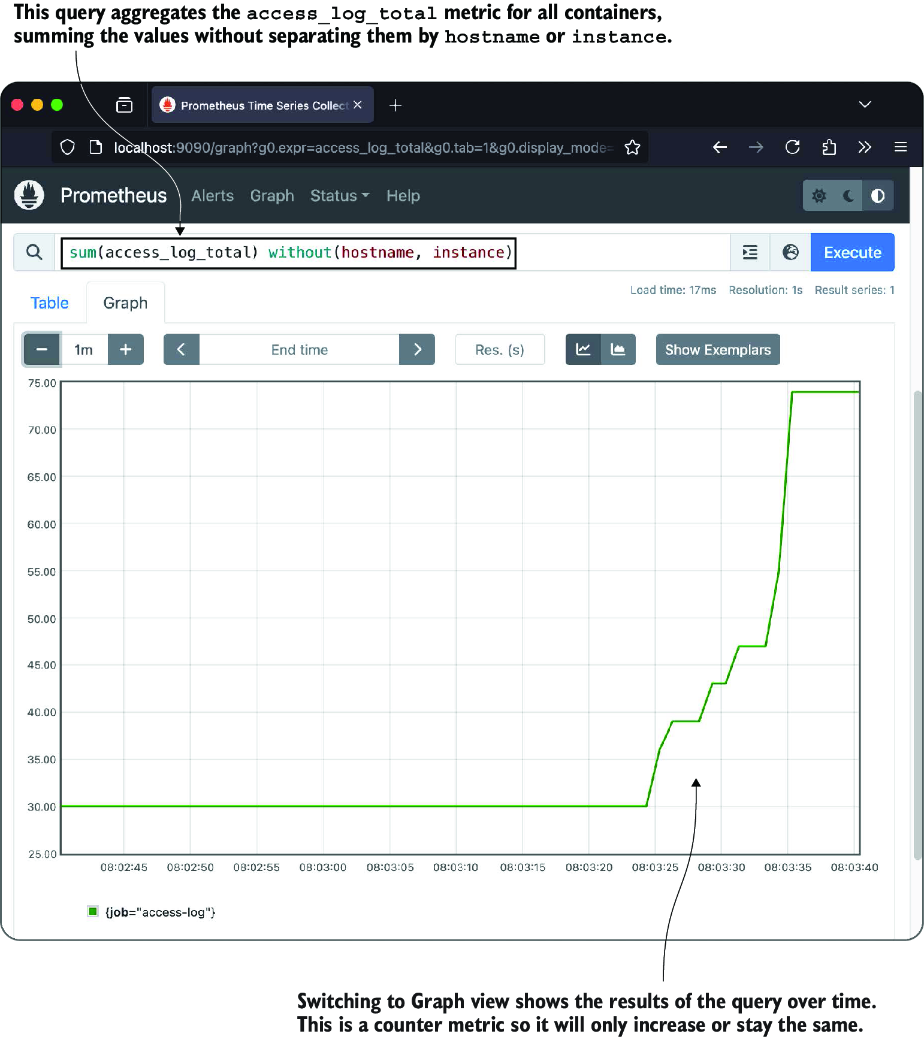Reload the page in browser

792,147
